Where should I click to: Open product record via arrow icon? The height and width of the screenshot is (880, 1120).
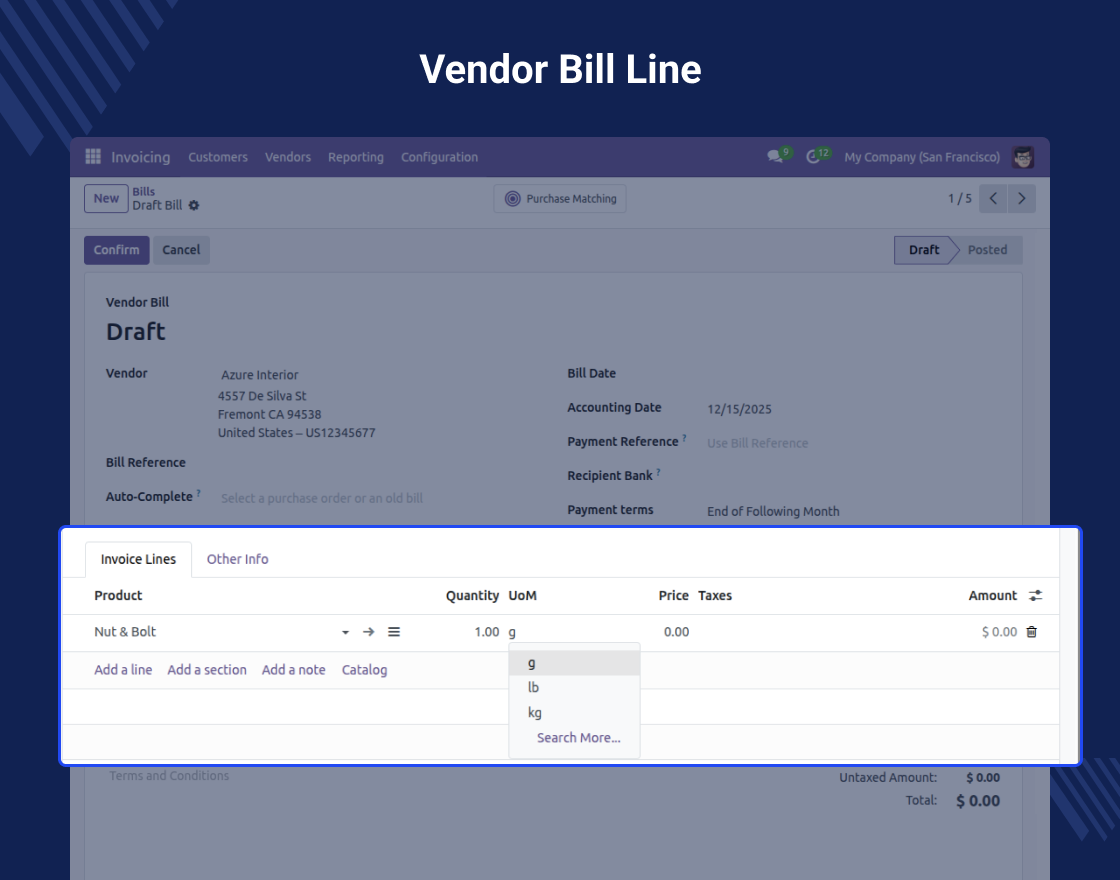(369, 631)
